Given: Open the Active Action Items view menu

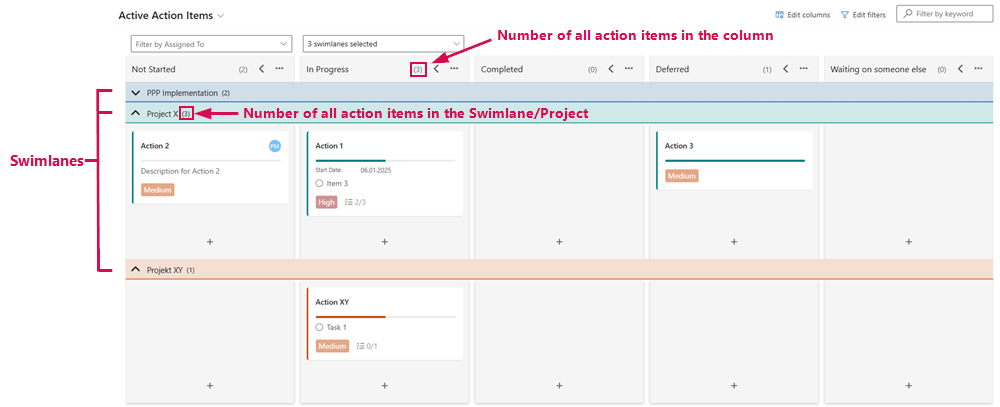Looking at the screenshot, I should click(x=220, y=16).
